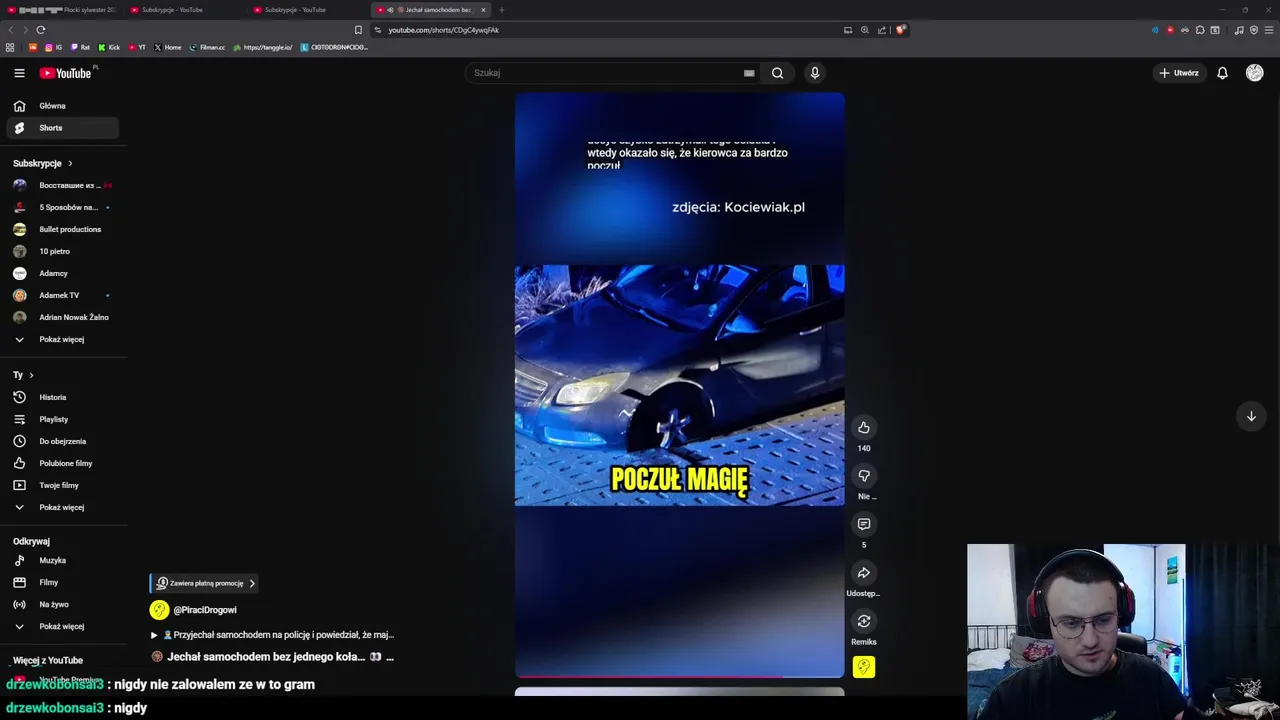The height and width of the screenshot is (720, 1280).
Task: Click the VPN shield icon in browser toolbar
Action: [1253, 30]
